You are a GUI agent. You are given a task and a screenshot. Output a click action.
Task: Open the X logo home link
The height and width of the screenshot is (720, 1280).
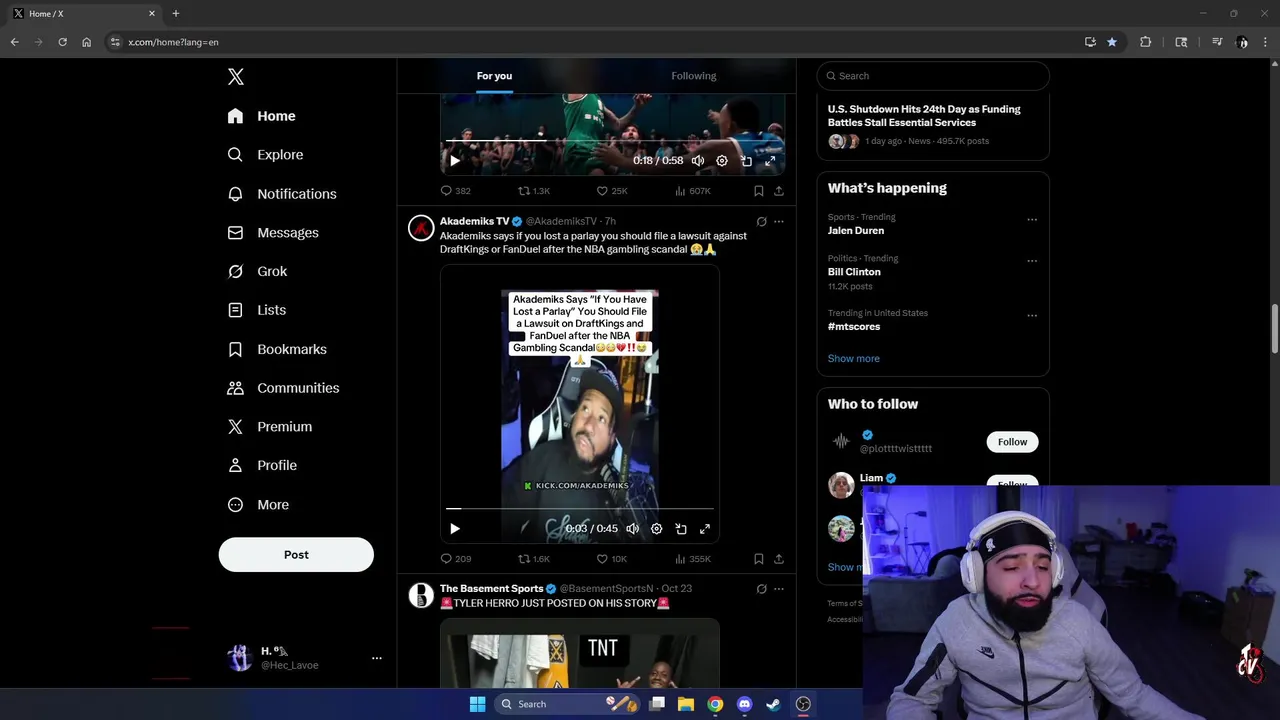[235, 77]
